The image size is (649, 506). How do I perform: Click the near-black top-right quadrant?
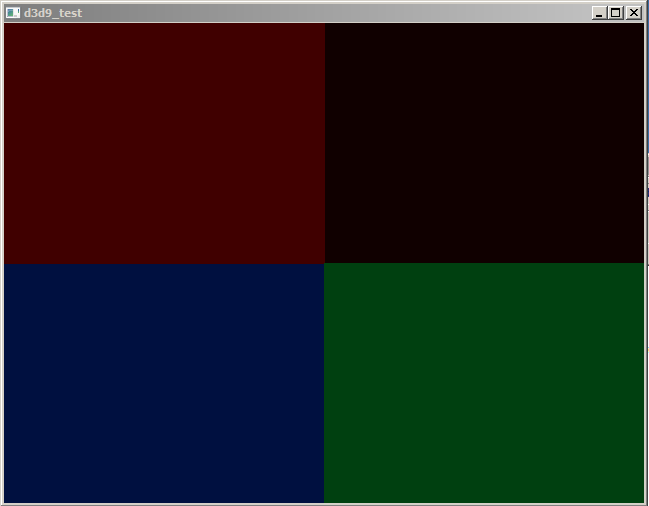tap(484, 143)
